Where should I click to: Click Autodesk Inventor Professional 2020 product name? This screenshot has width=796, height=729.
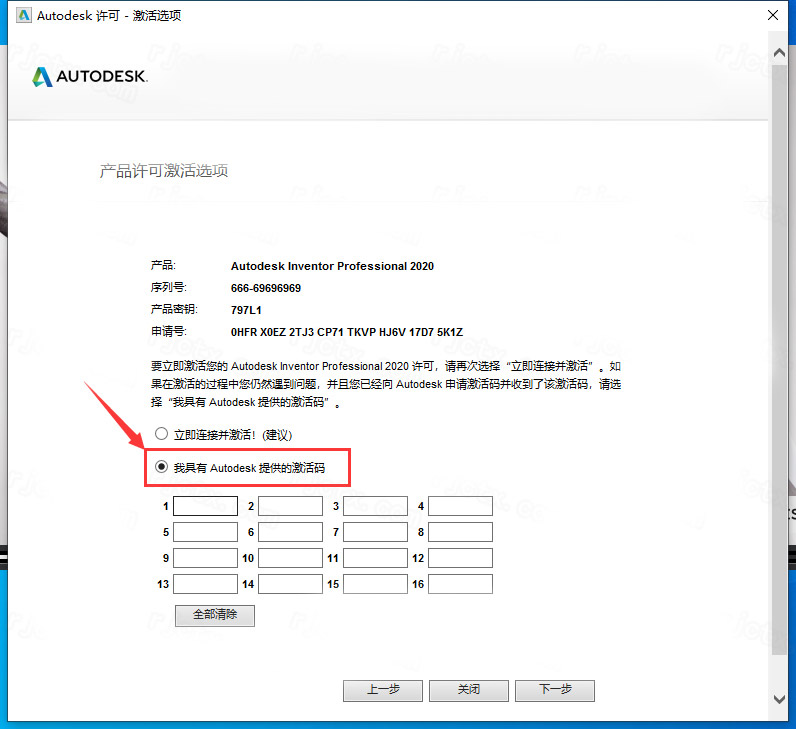332,266
